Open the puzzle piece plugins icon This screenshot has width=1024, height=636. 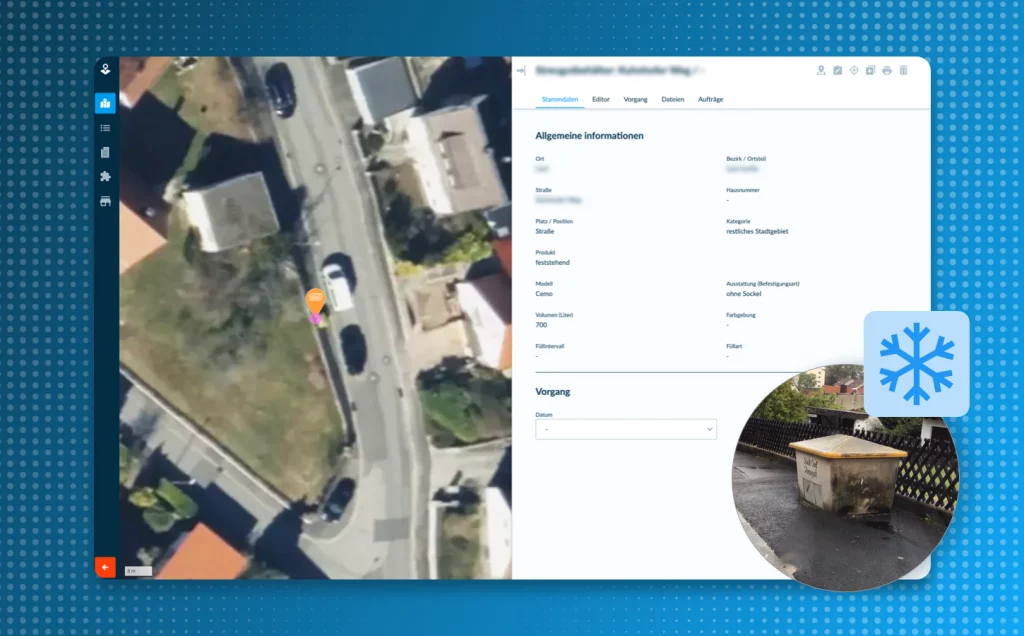coord(105,176)
